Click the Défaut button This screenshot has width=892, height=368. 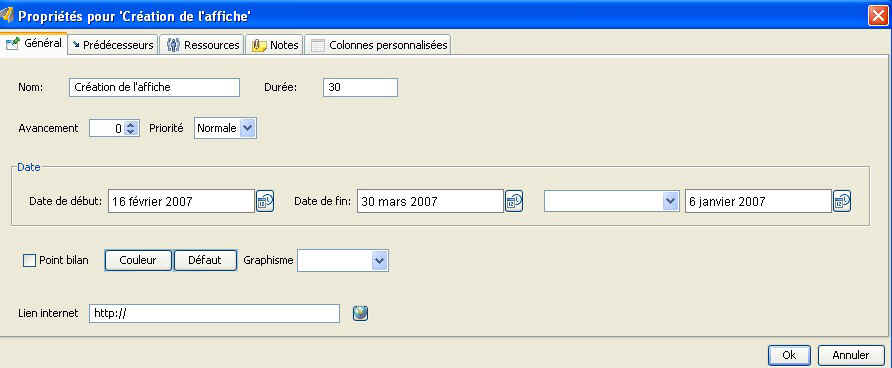tap(205, 261)
